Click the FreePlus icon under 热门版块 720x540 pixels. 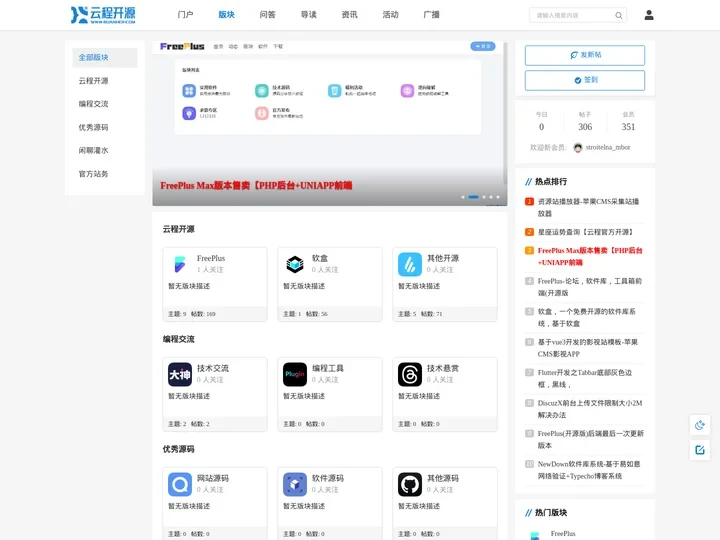[534, 535]
